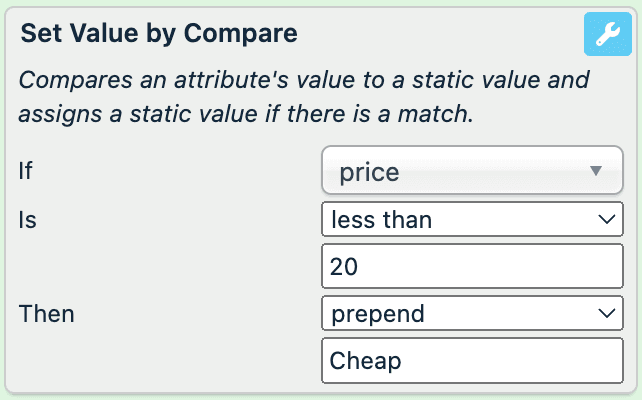Click the "Set Value by Compare" title

coord(159,33)
